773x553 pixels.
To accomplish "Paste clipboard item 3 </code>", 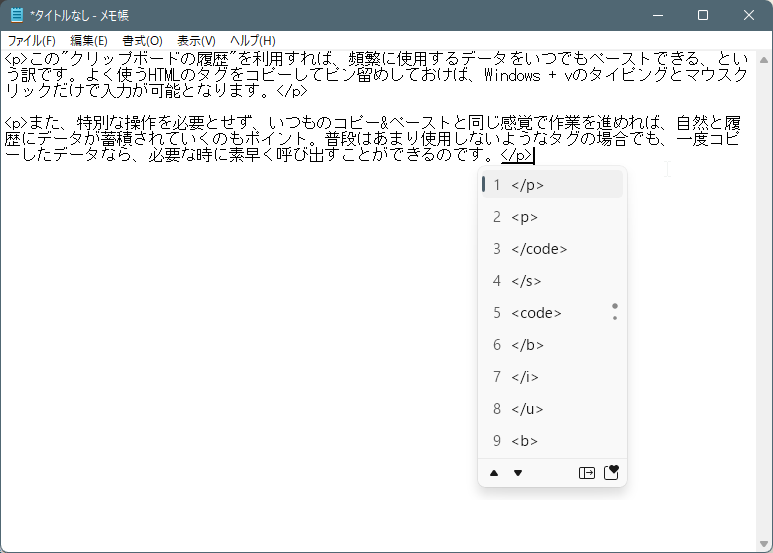I will point(552,249).
